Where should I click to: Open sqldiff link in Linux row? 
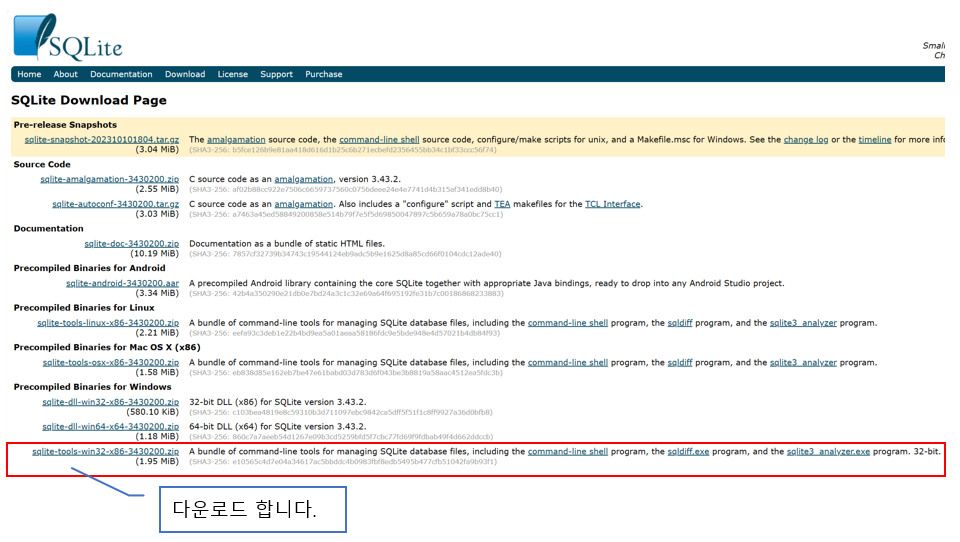pyautogui.click(x=680, y=323)
